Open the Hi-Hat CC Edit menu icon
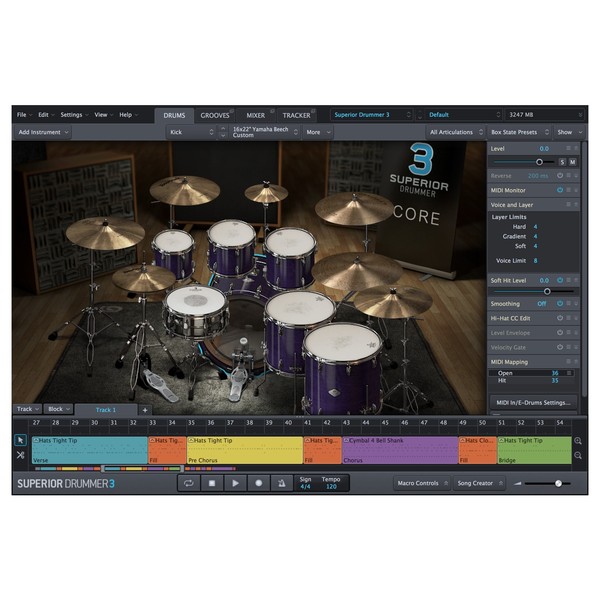The height and width of the screenshot is (600, 600). click(569, 318)
